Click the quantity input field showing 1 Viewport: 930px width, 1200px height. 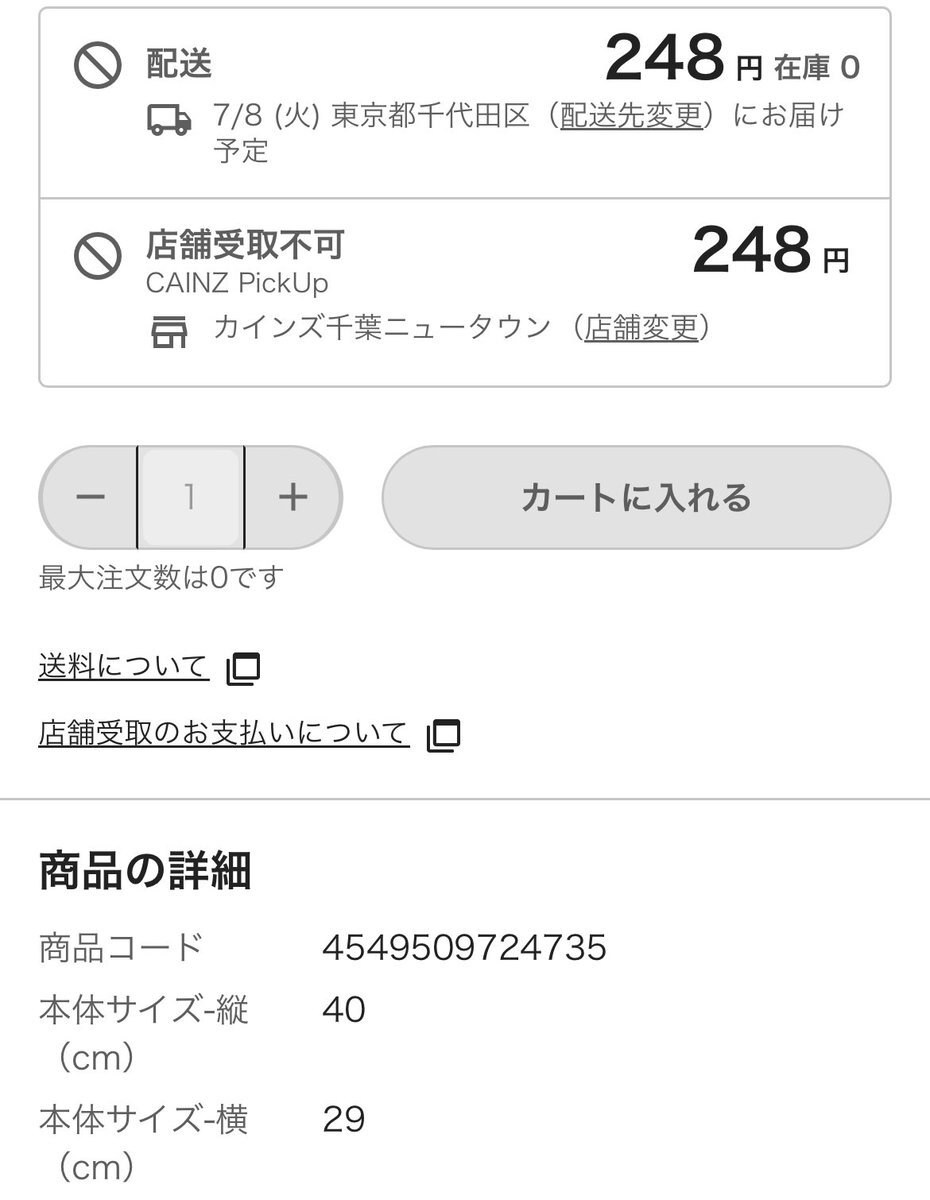coord(190,497)
